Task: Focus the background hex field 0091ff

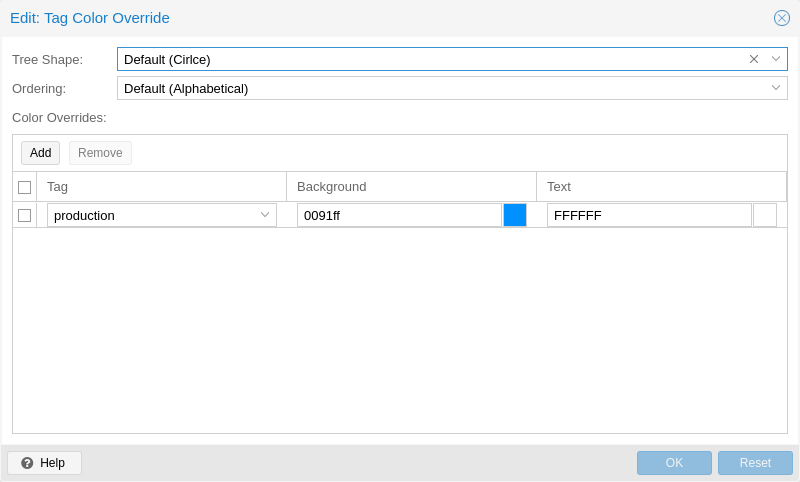Action: [398, 215]
